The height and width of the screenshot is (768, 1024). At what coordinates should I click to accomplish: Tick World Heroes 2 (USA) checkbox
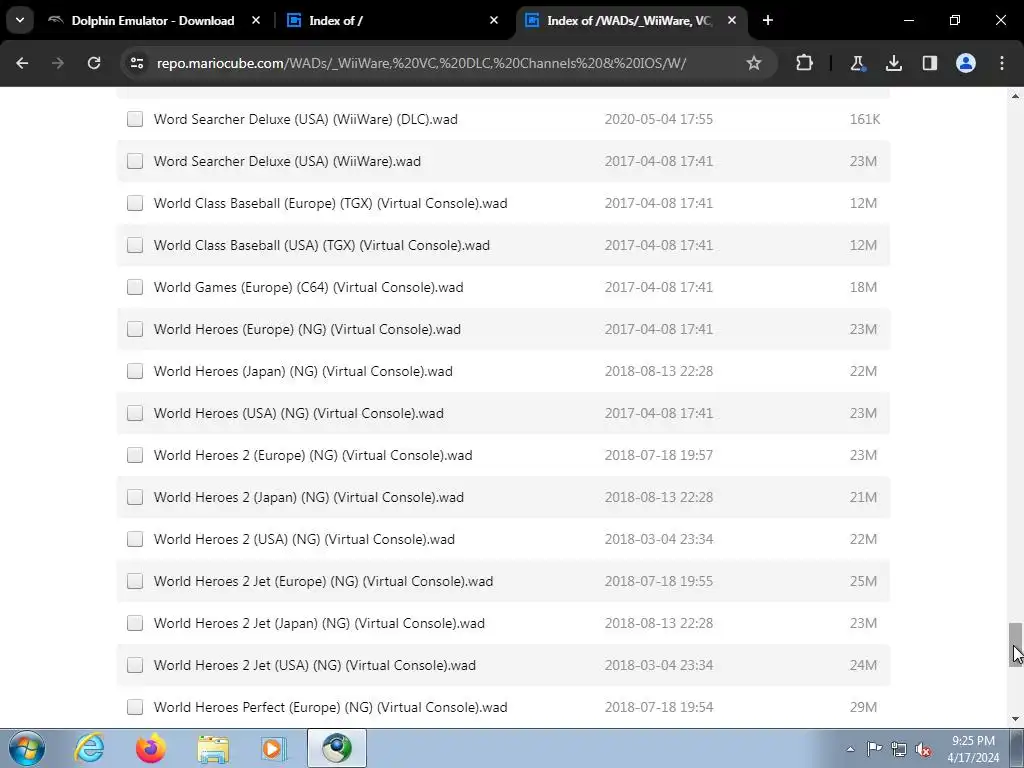coord(135,539)
